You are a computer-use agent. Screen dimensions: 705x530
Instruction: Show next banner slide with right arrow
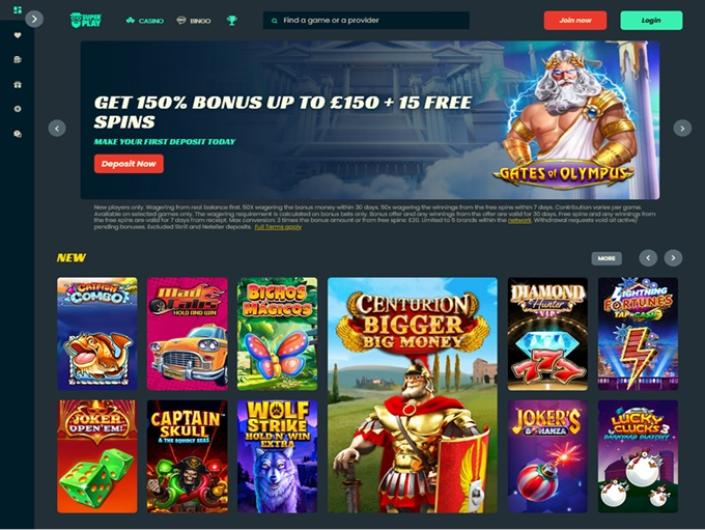point(682,128)
